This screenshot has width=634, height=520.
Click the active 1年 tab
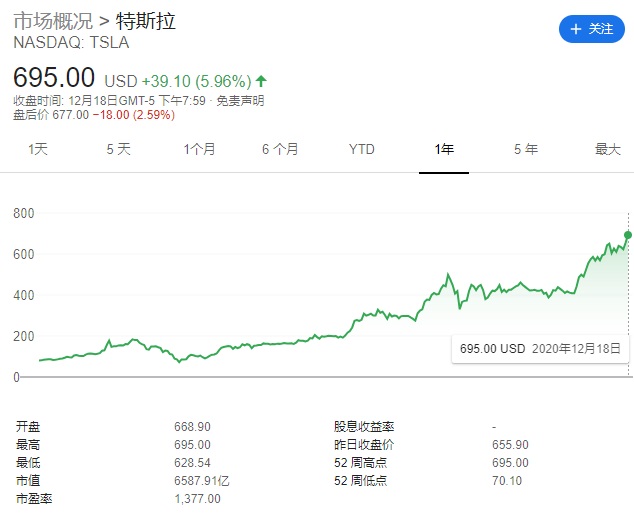coord(444,149)
